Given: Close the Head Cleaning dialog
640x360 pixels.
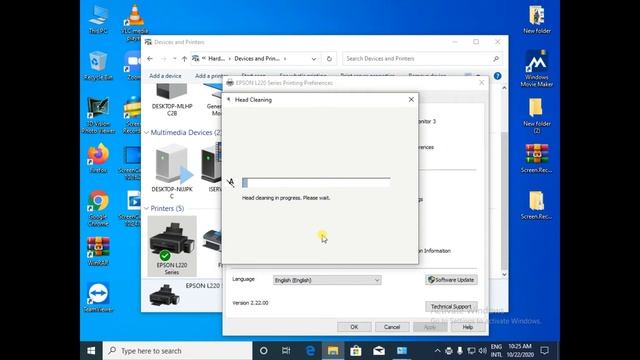Looking at the screenshot, I should (x=411, y=100).
